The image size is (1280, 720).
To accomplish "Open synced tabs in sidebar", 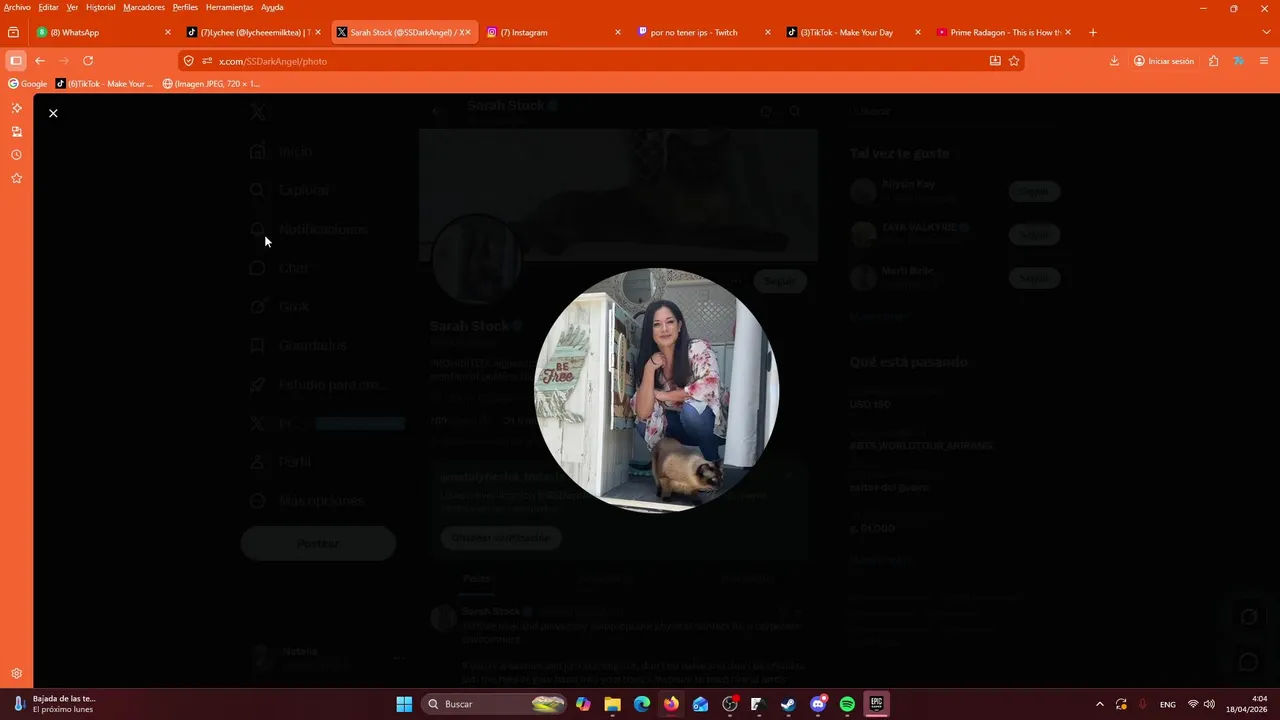I will [16, 131].
